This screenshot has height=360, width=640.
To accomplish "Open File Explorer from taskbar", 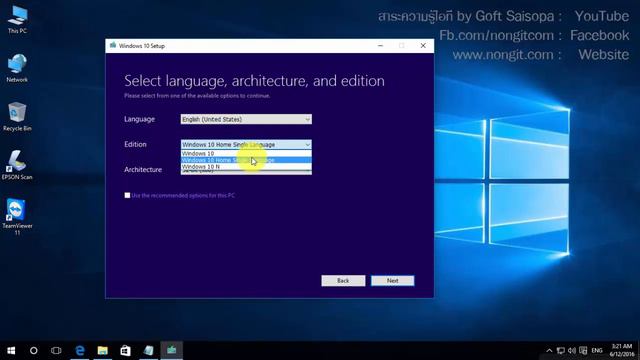I will coord(103,350).
